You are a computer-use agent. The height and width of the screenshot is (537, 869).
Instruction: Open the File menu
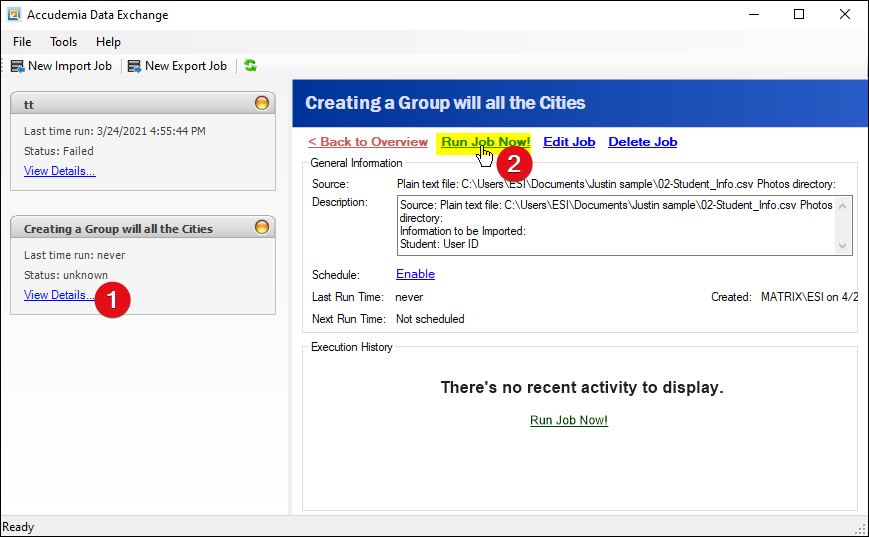click(22, 42)
